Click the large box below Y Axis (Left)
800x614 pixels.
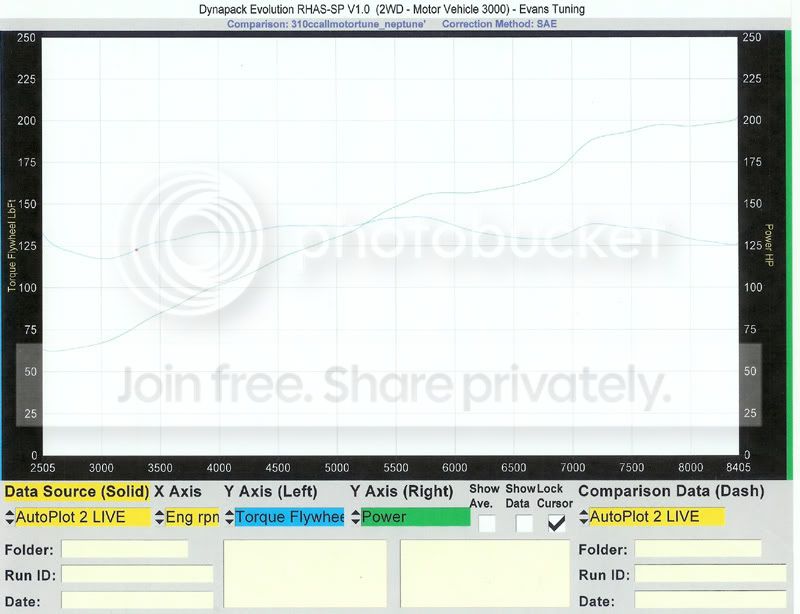point(306,576)
